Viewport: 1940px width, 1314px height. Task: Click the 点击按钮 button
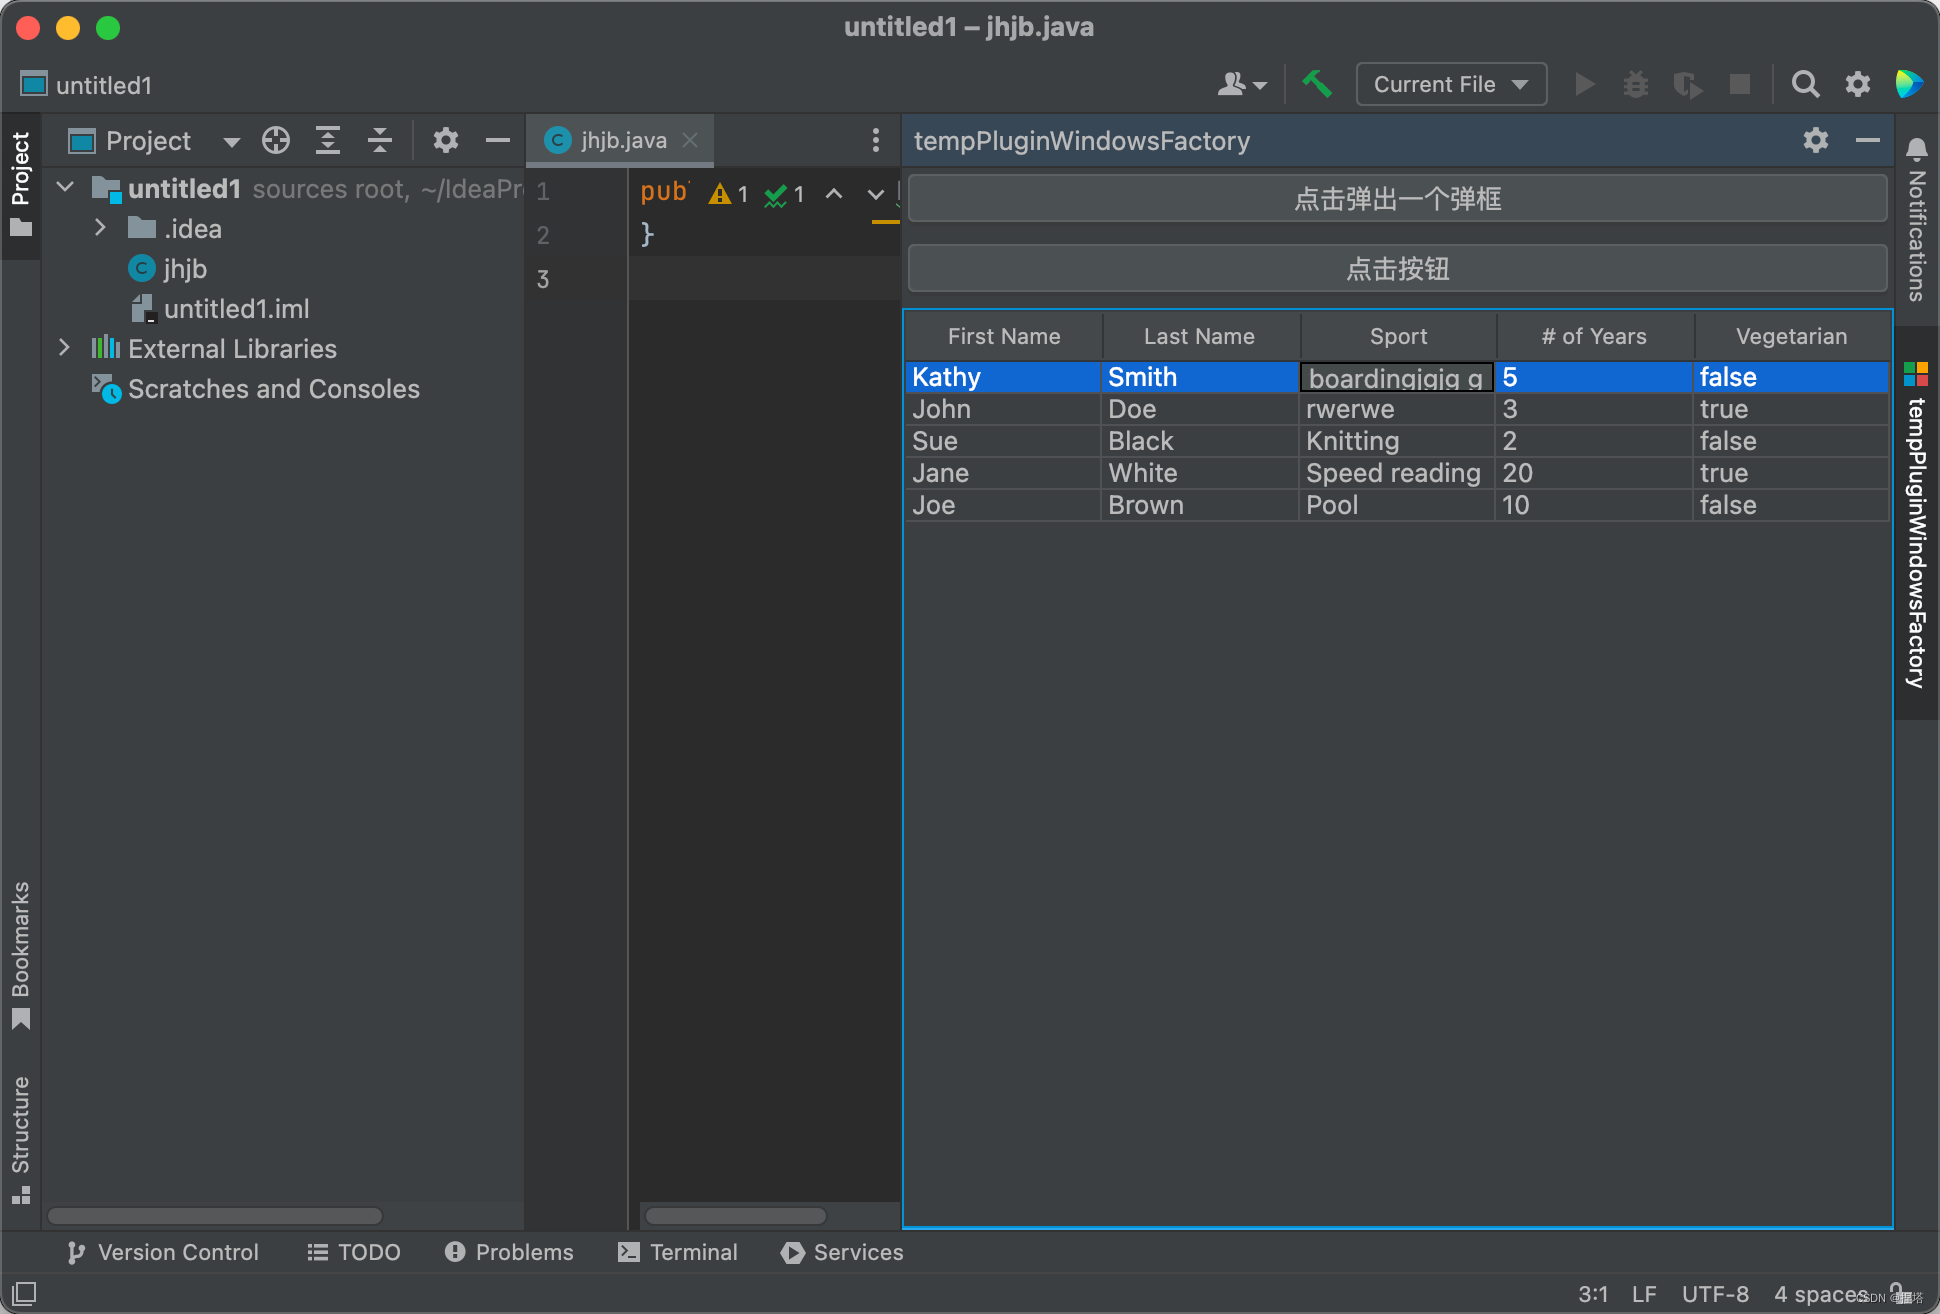click(1397, 268)
